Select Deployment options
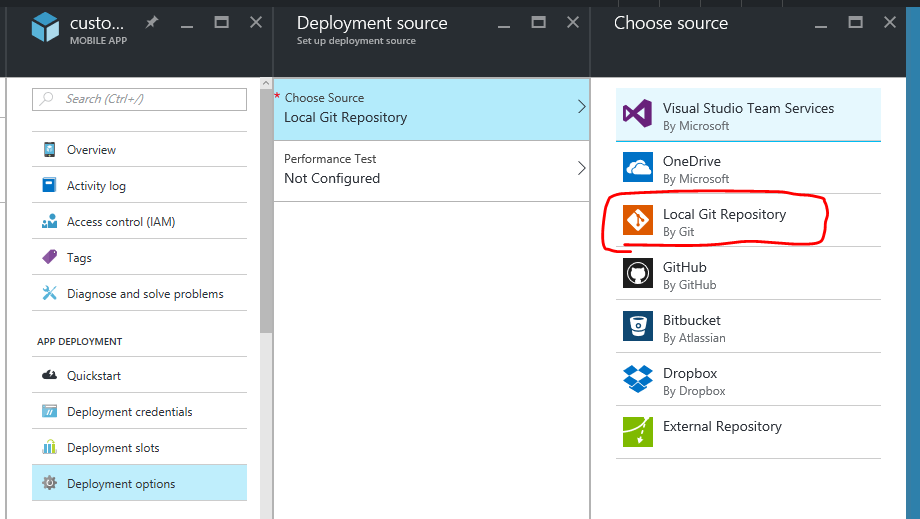The width and height of the screenshot is (920, 519). tap(139, 483)
